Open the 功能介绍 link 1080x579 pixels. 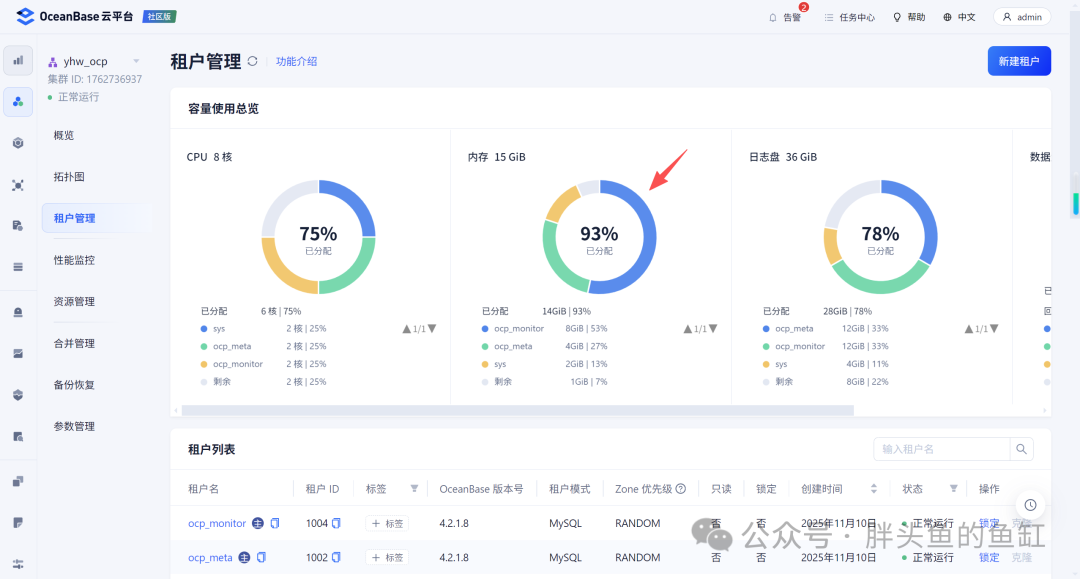pyautogui.click(x=296, y=61)
